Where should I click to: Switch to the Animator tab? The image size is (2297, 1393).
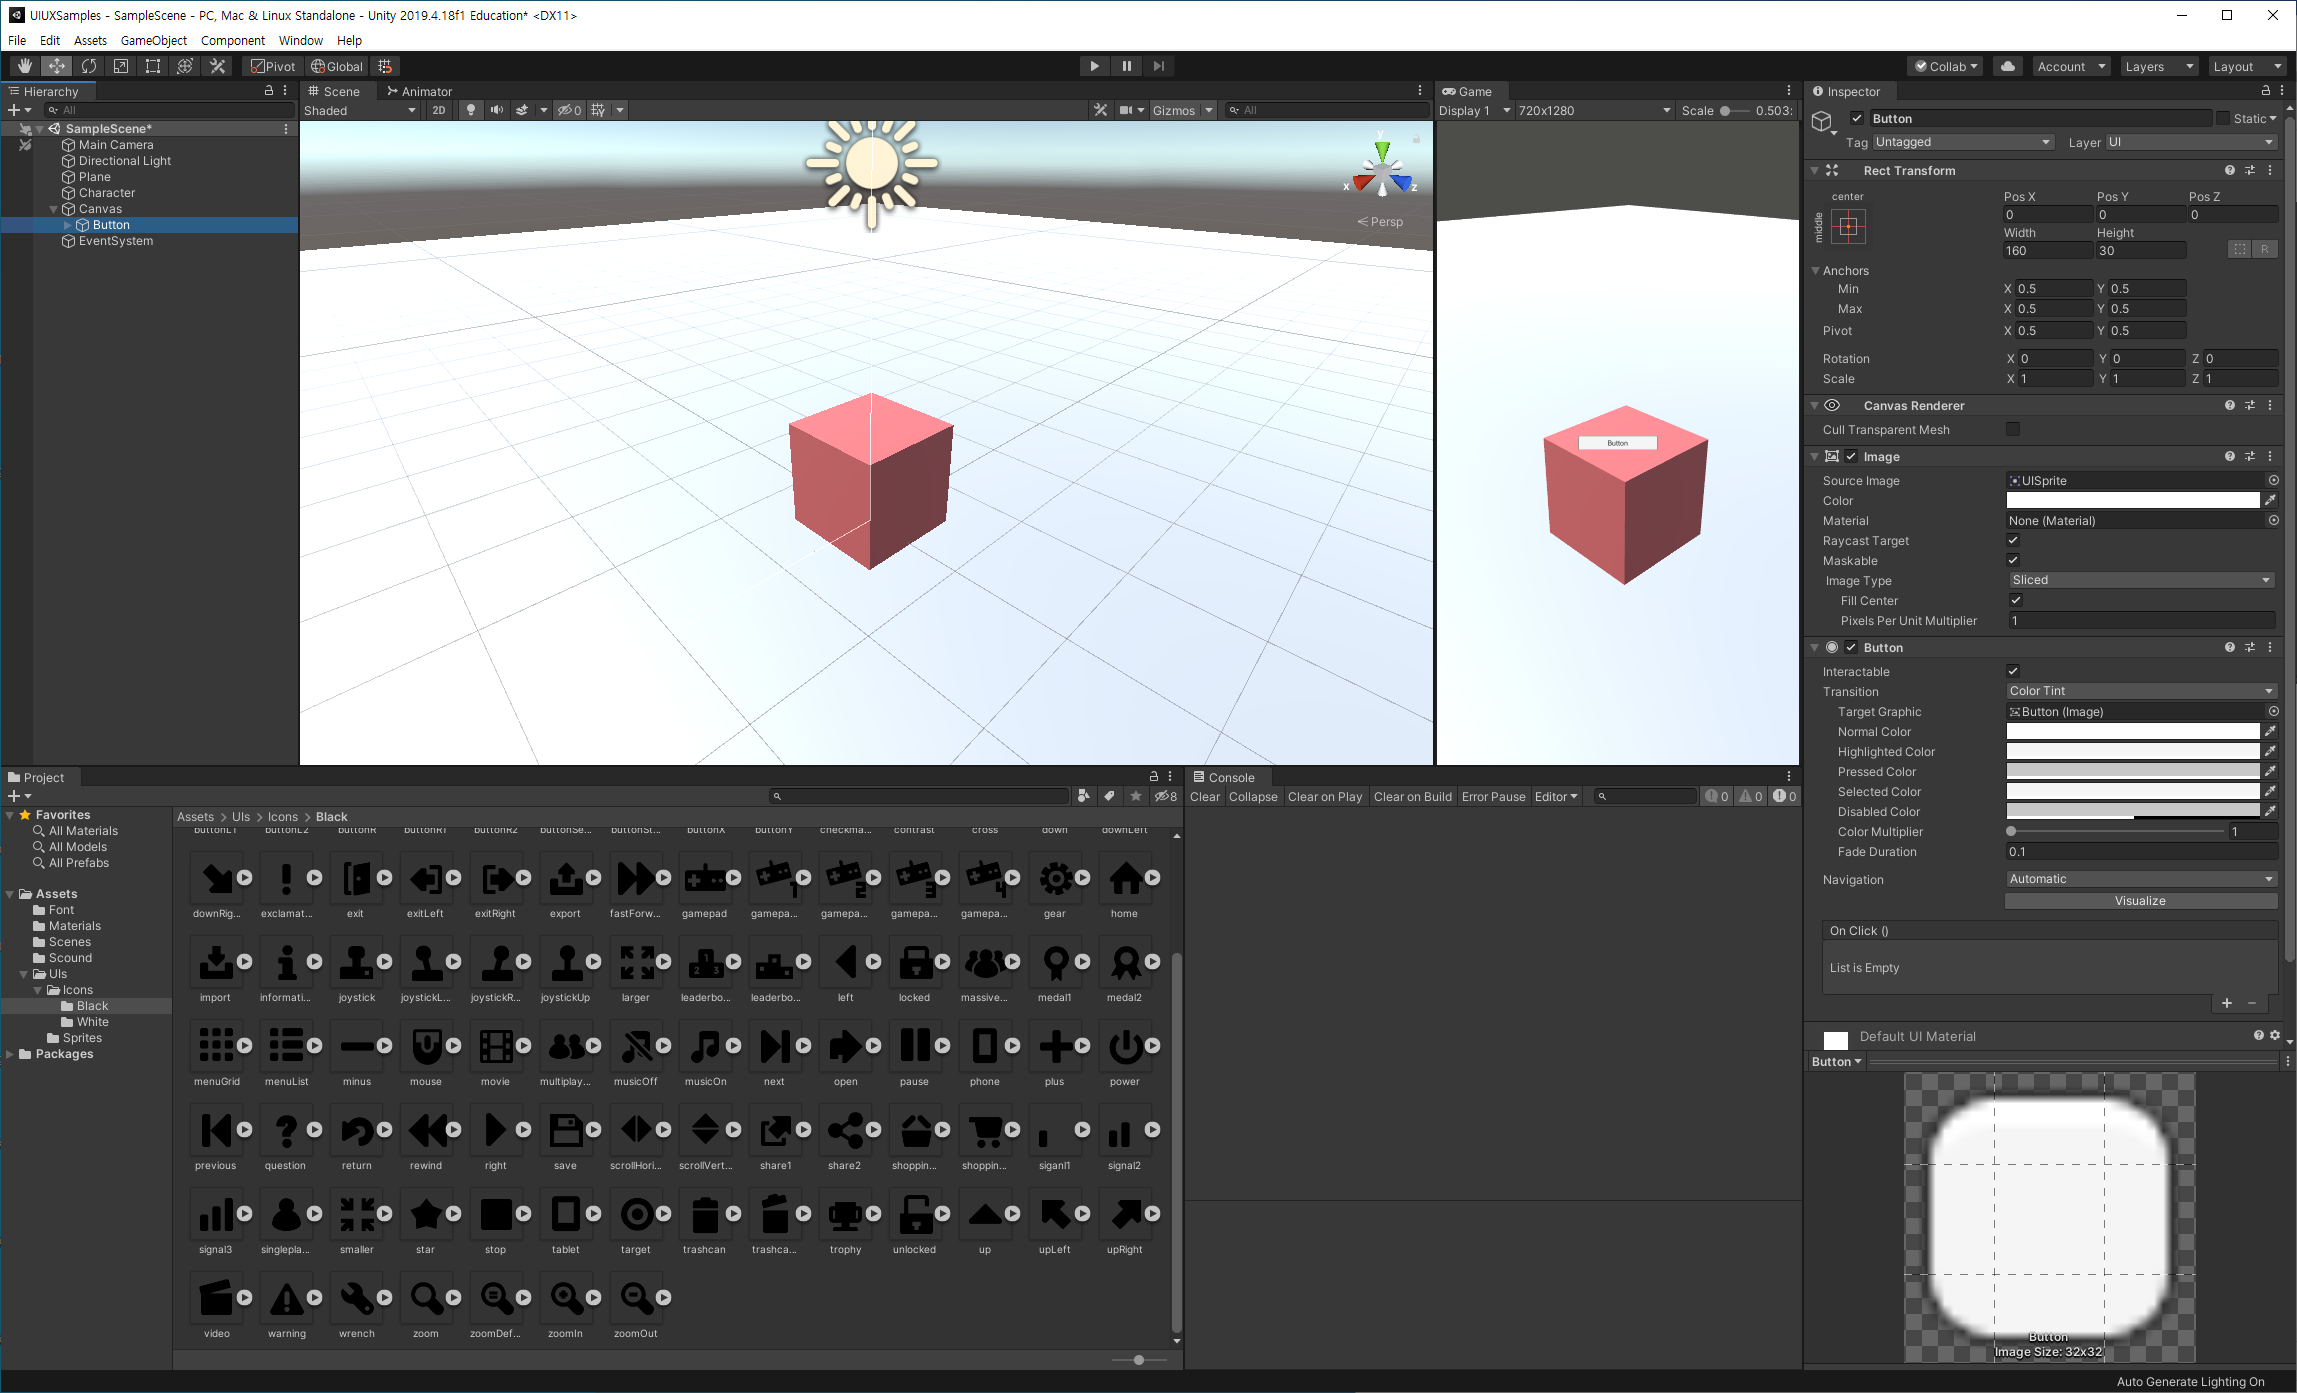click(420, 91)
